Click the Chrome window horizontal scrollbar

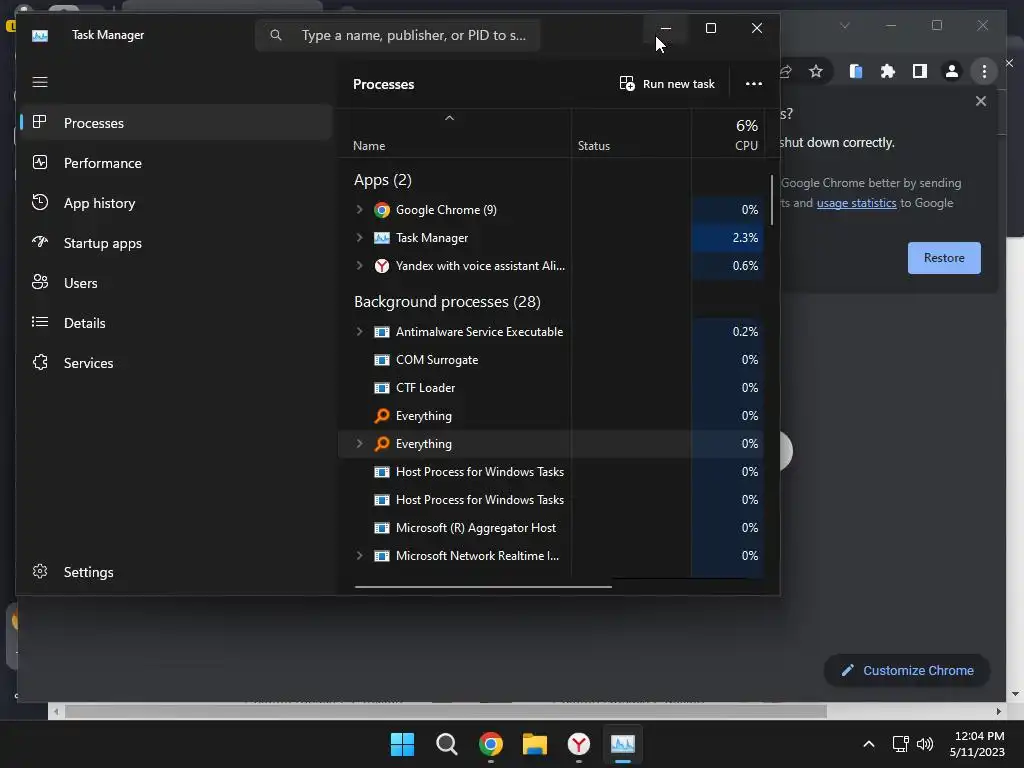click(x=445, y=711)
